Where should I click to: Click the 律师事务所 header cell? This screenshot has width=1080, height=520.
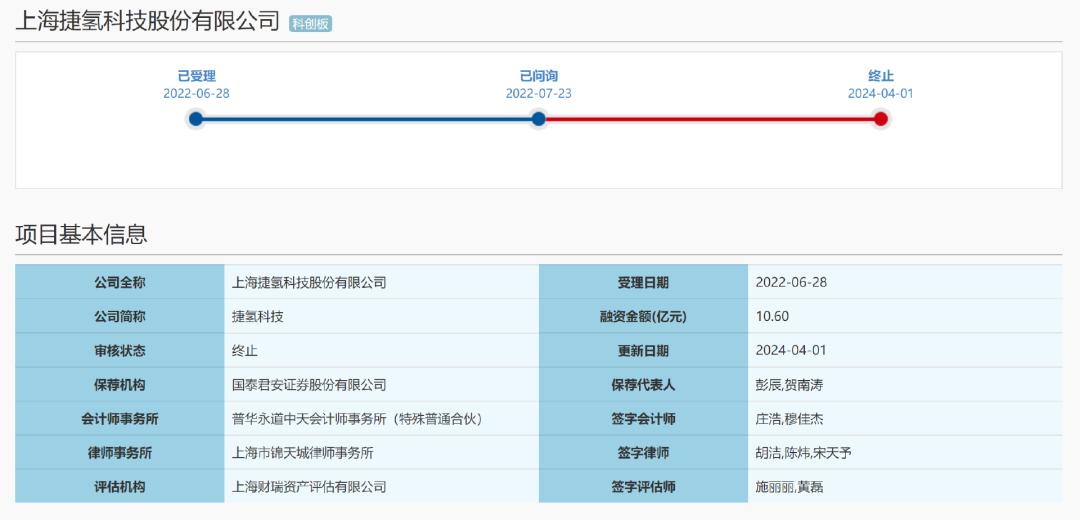120,453
